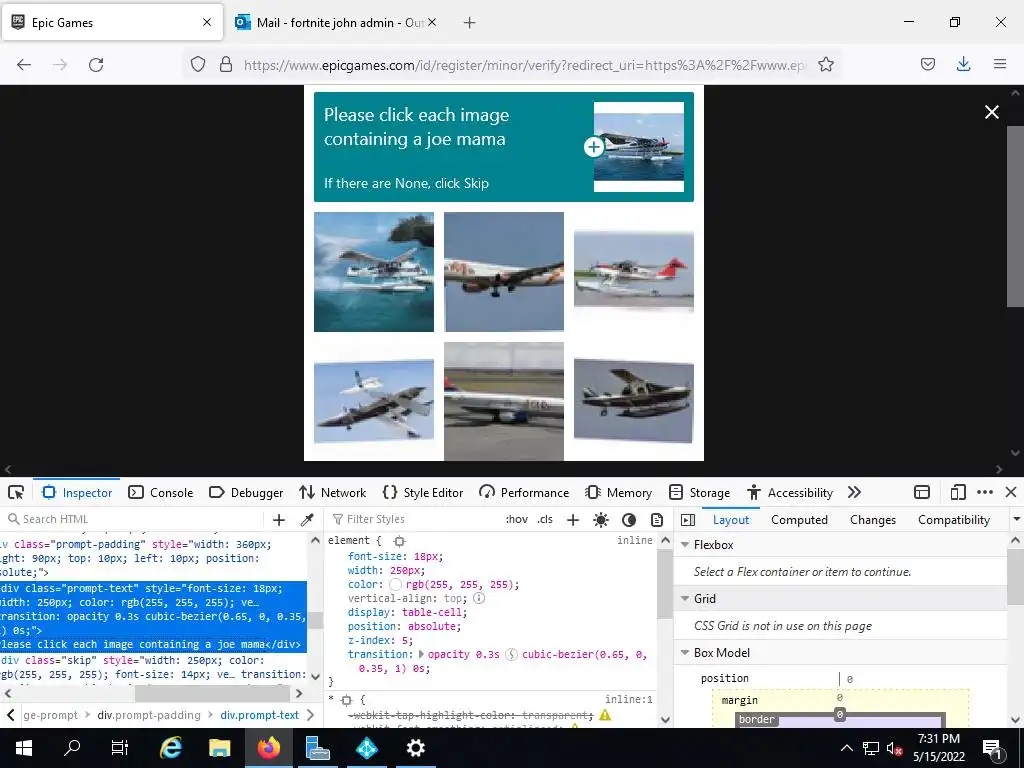Switch to the Layout sidebar tab
The width and height of the screenshot is (1024, 768).
tap(731, 520)
